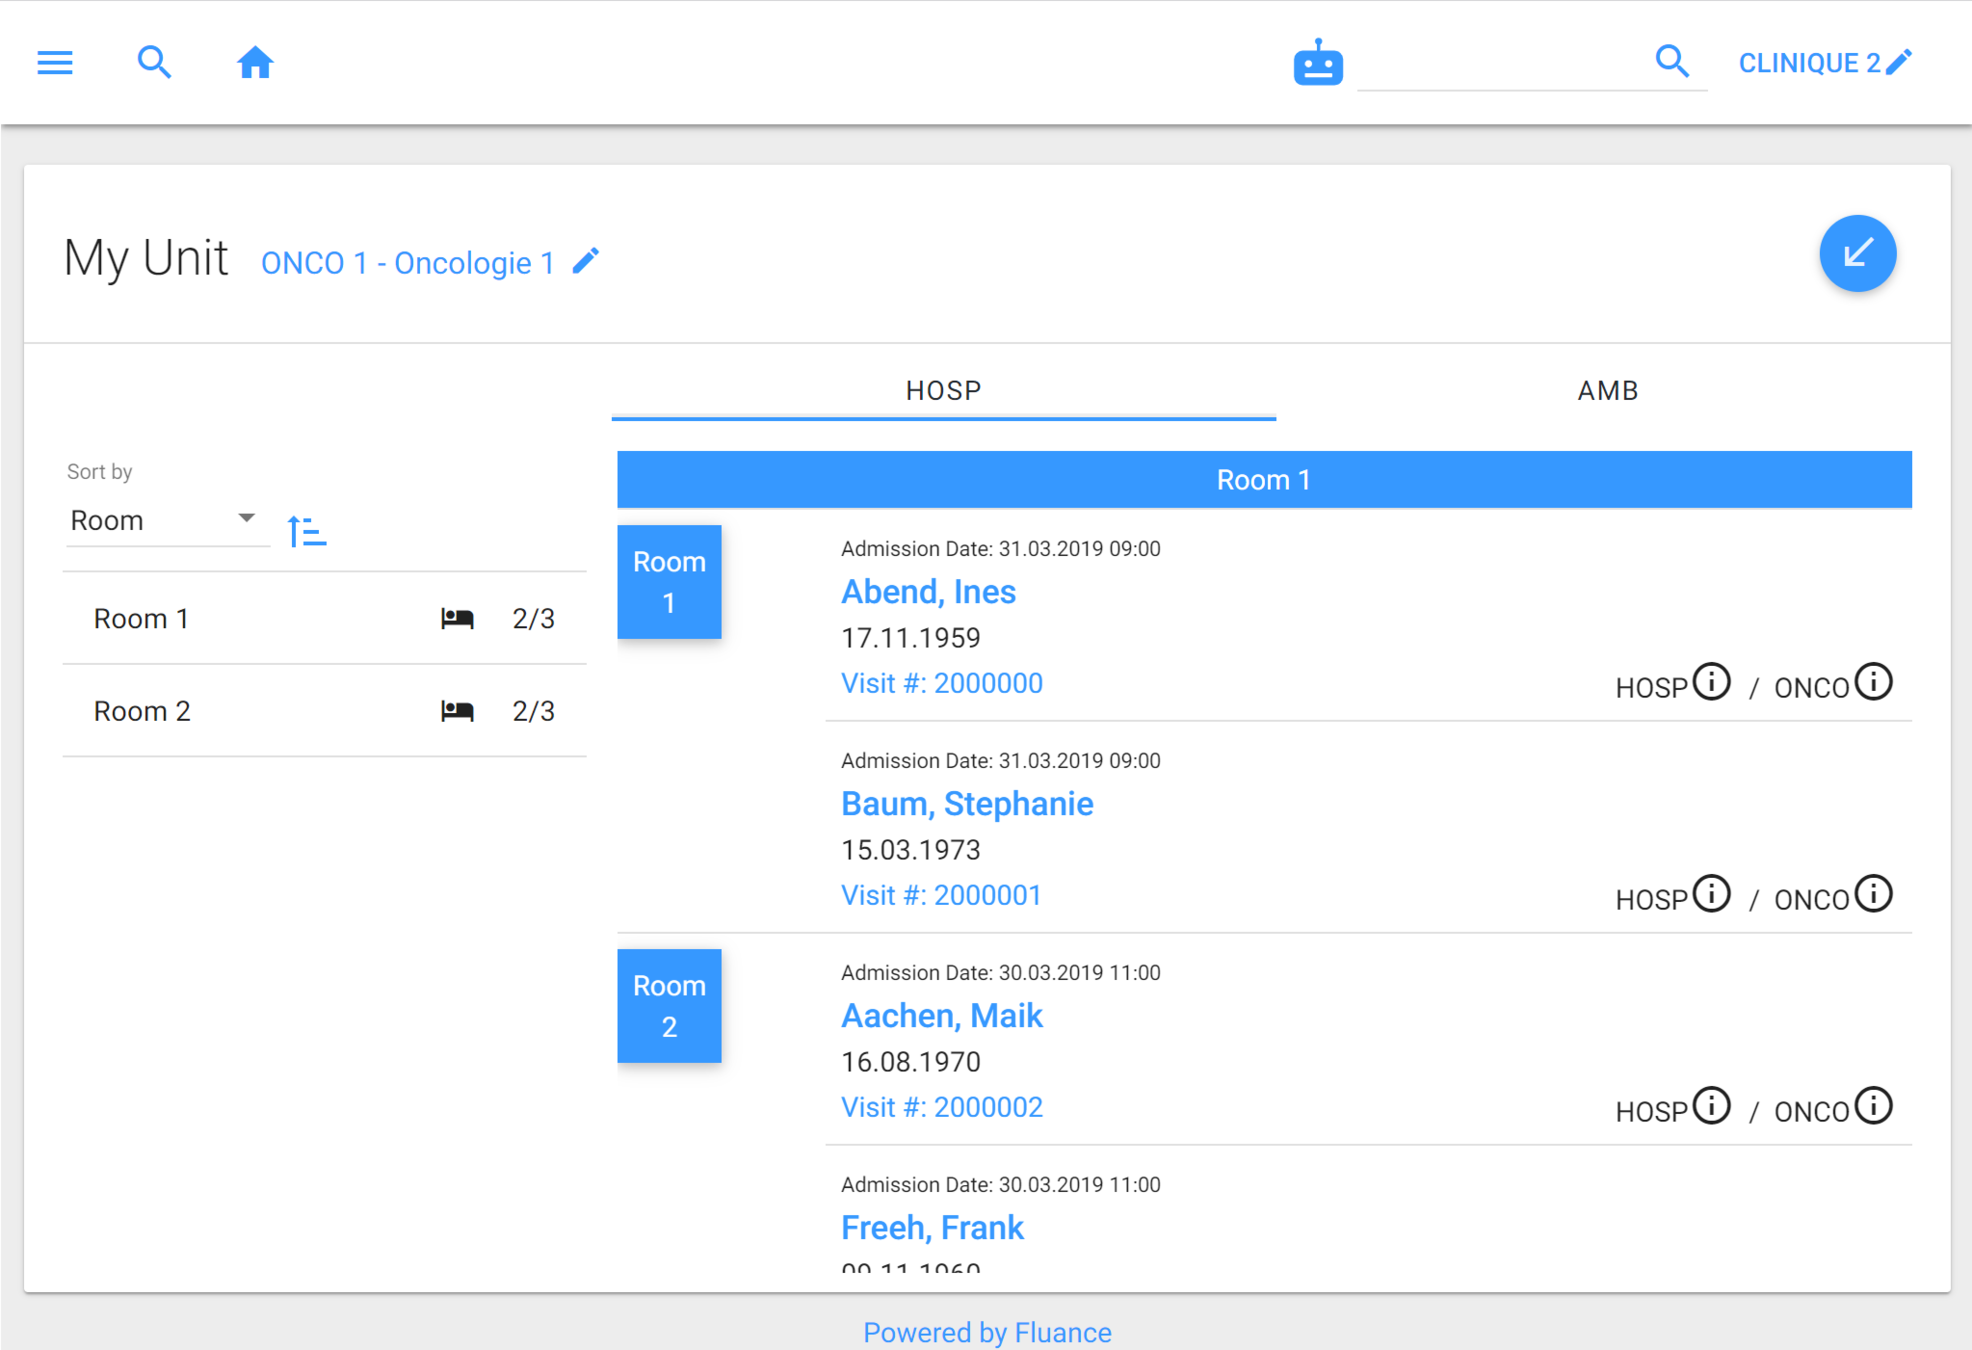This screenshot has height=1350, width=1972.
Task: Click the left search magnifier icon
Action: (x=154, y=63)
